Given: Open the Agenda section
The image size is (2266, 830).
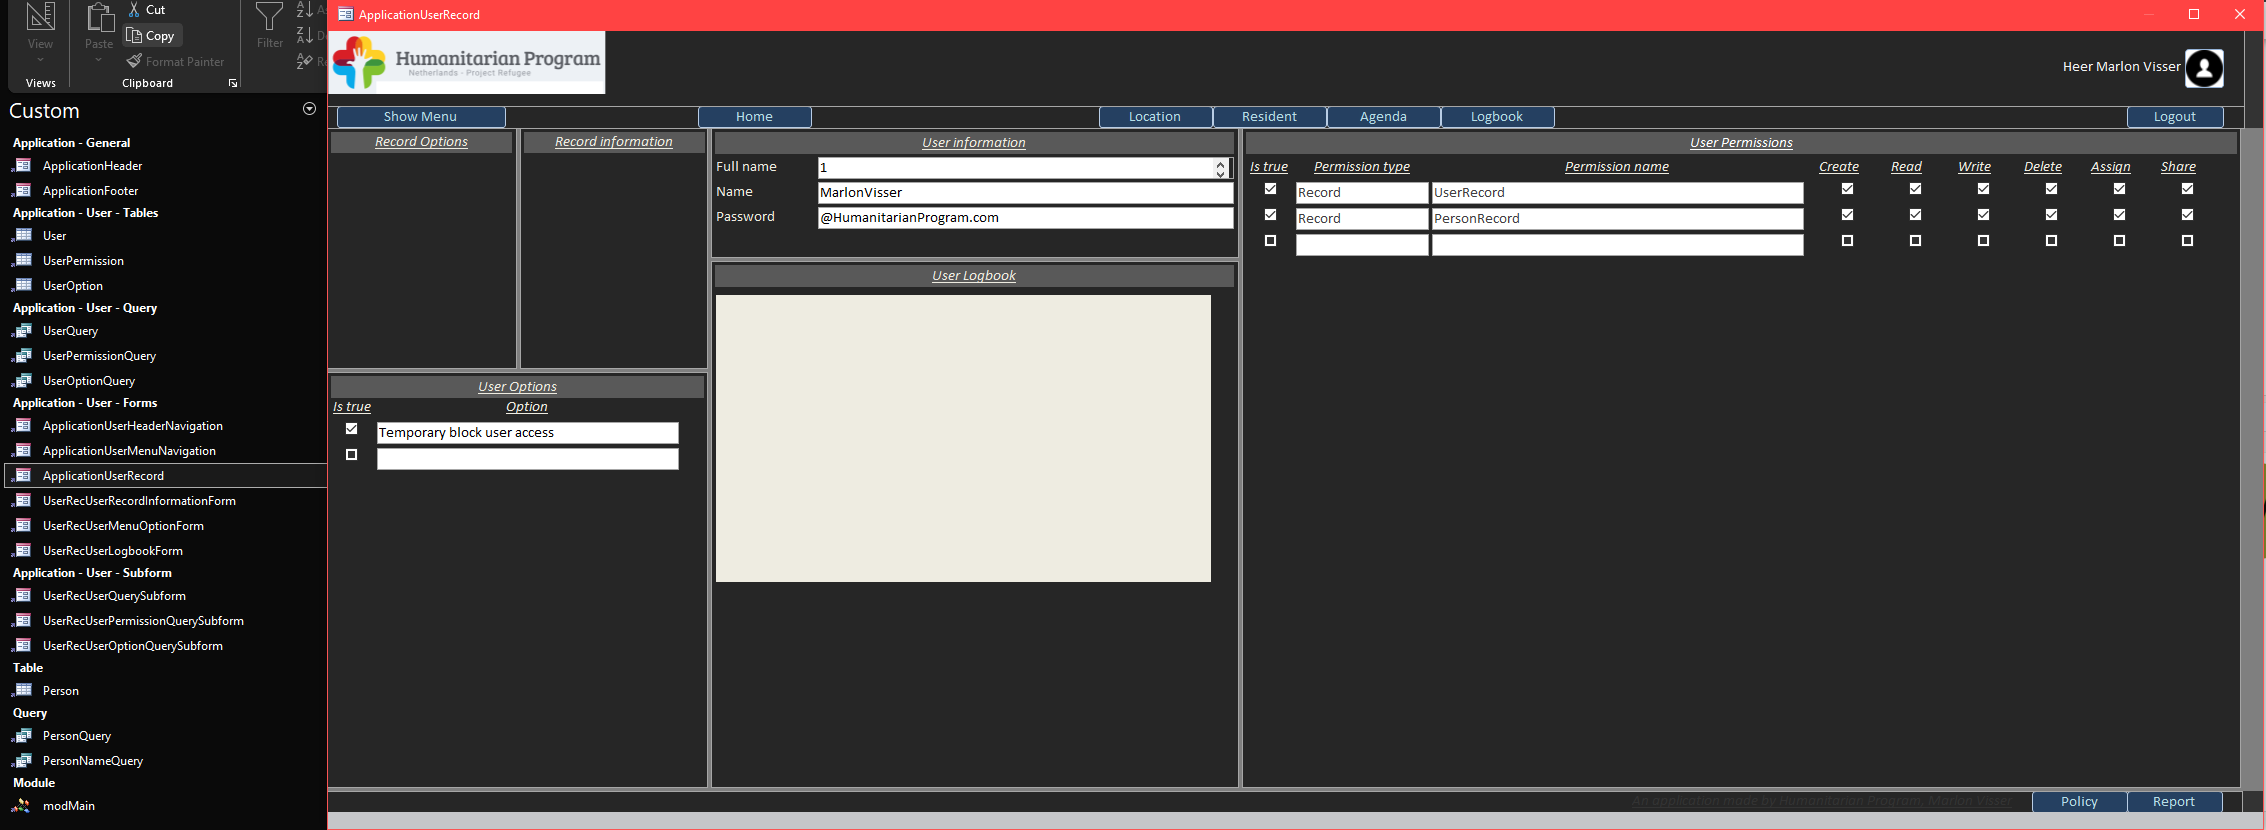Looking at the screenshot, I should 1383,117.
